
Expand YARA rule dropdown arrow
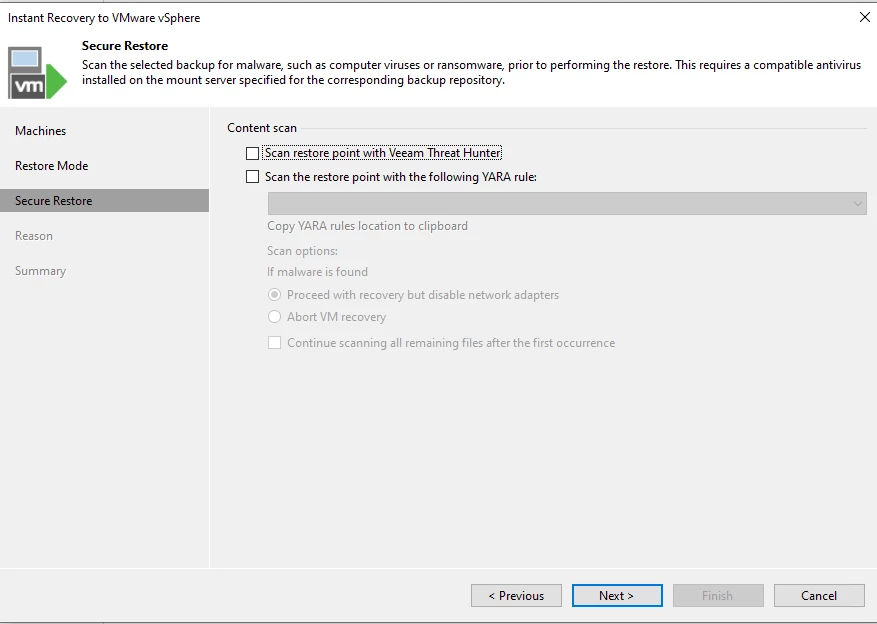click(857, 203)
